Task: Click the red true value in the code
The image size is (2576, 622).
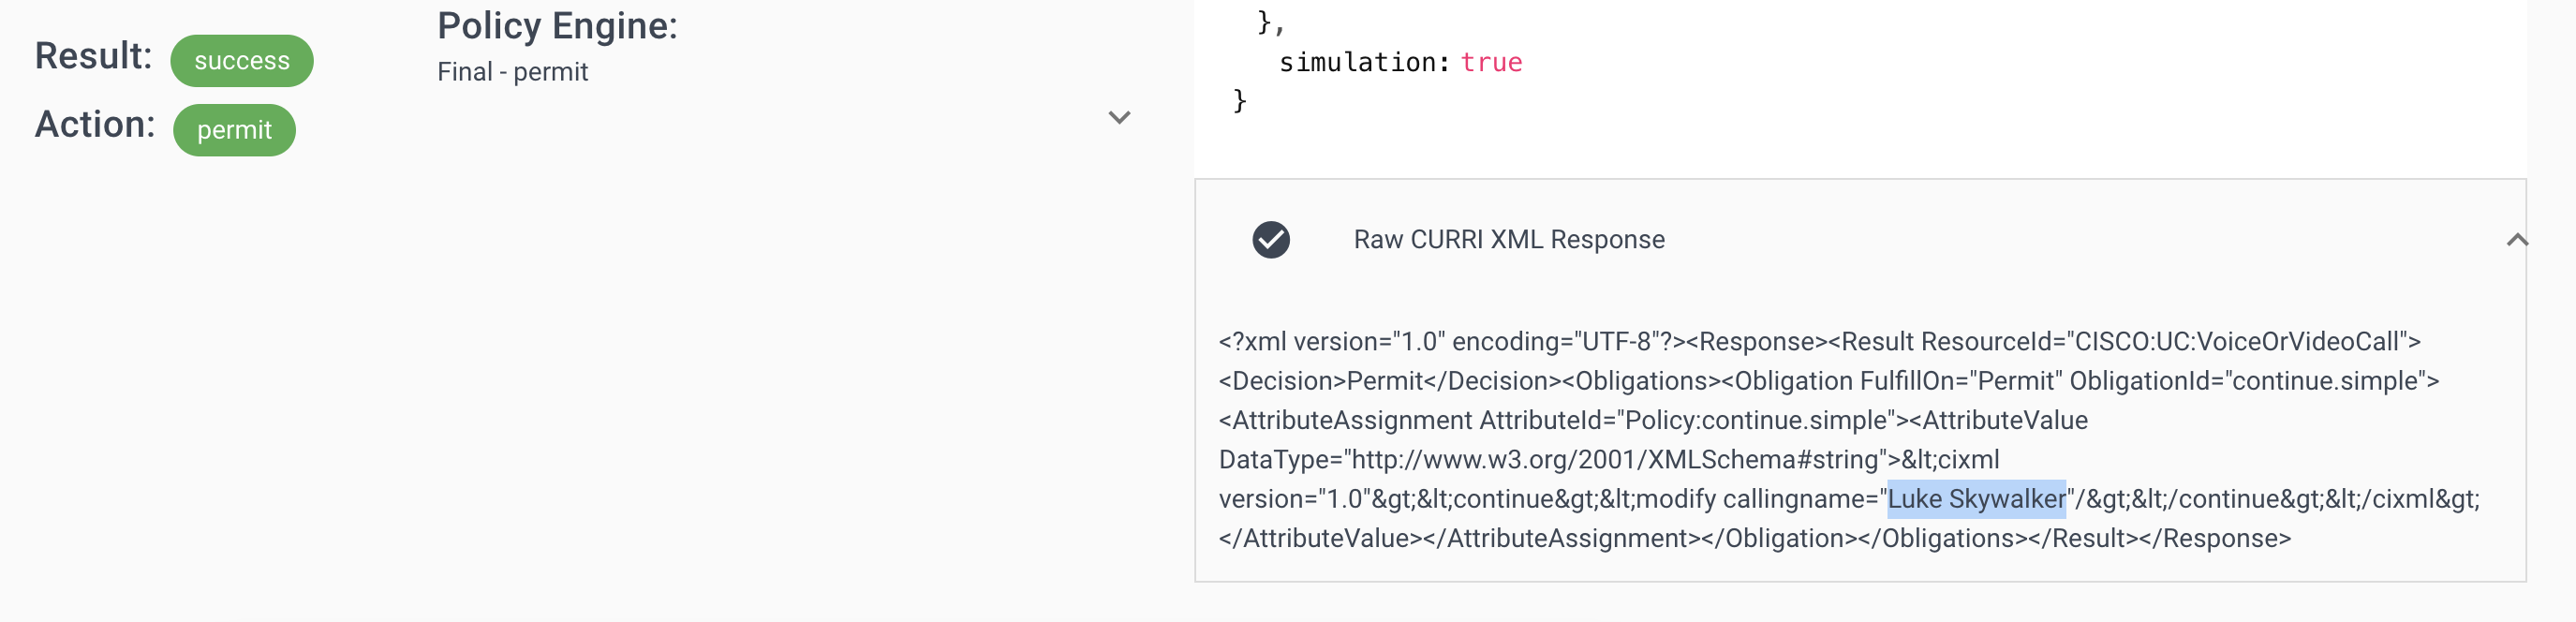Action: tap(1490, 63)
